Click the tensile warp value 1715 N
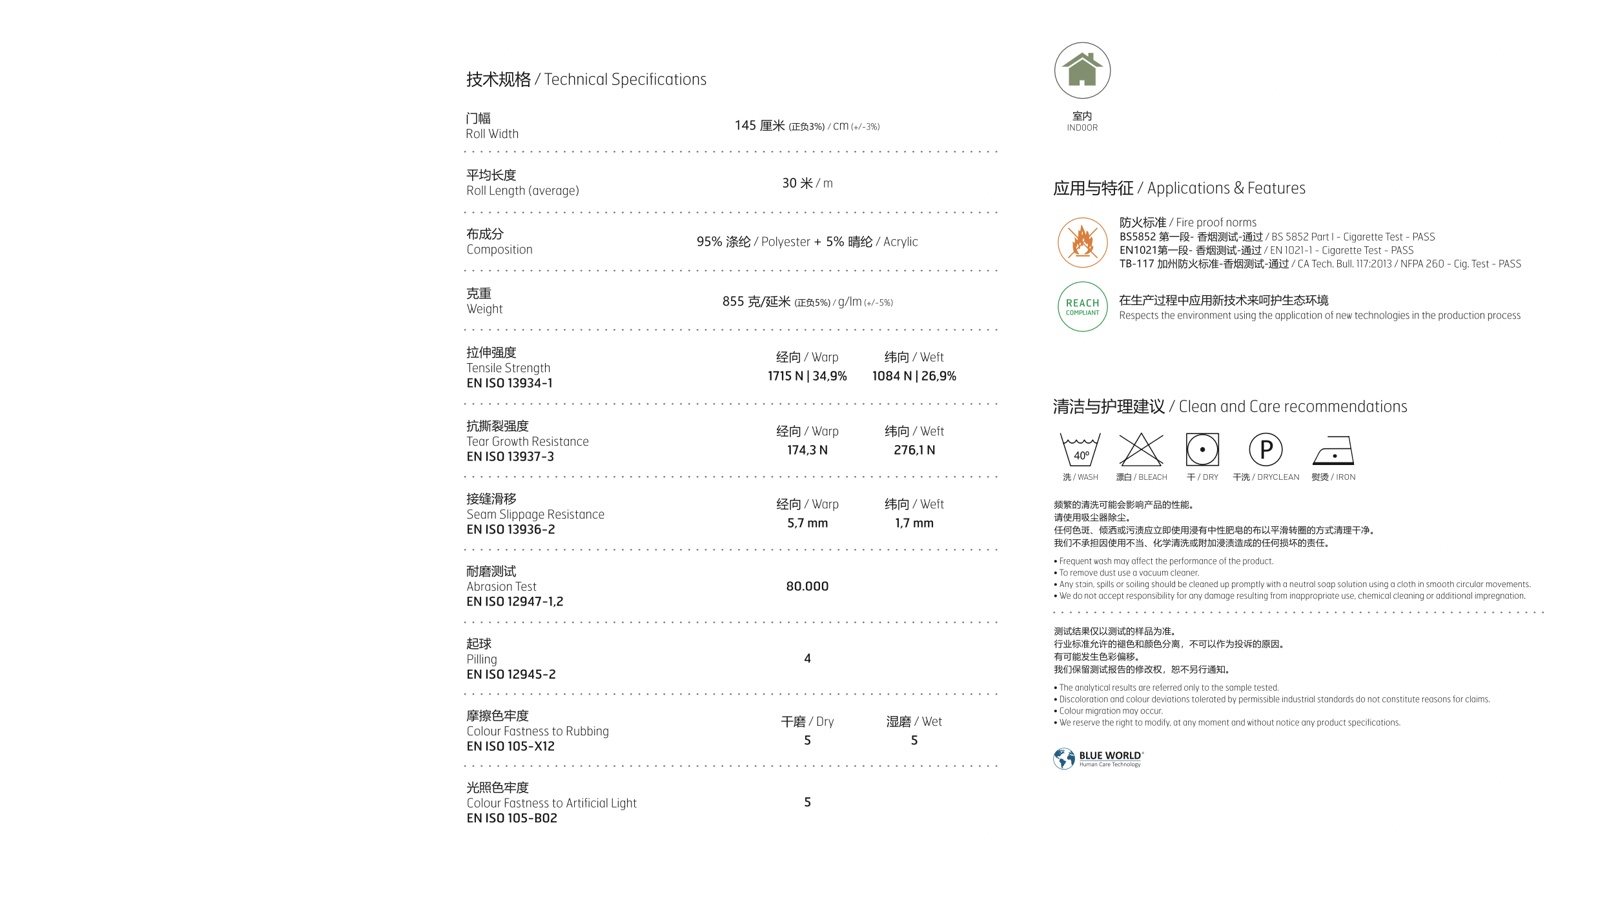 (807, 376)
